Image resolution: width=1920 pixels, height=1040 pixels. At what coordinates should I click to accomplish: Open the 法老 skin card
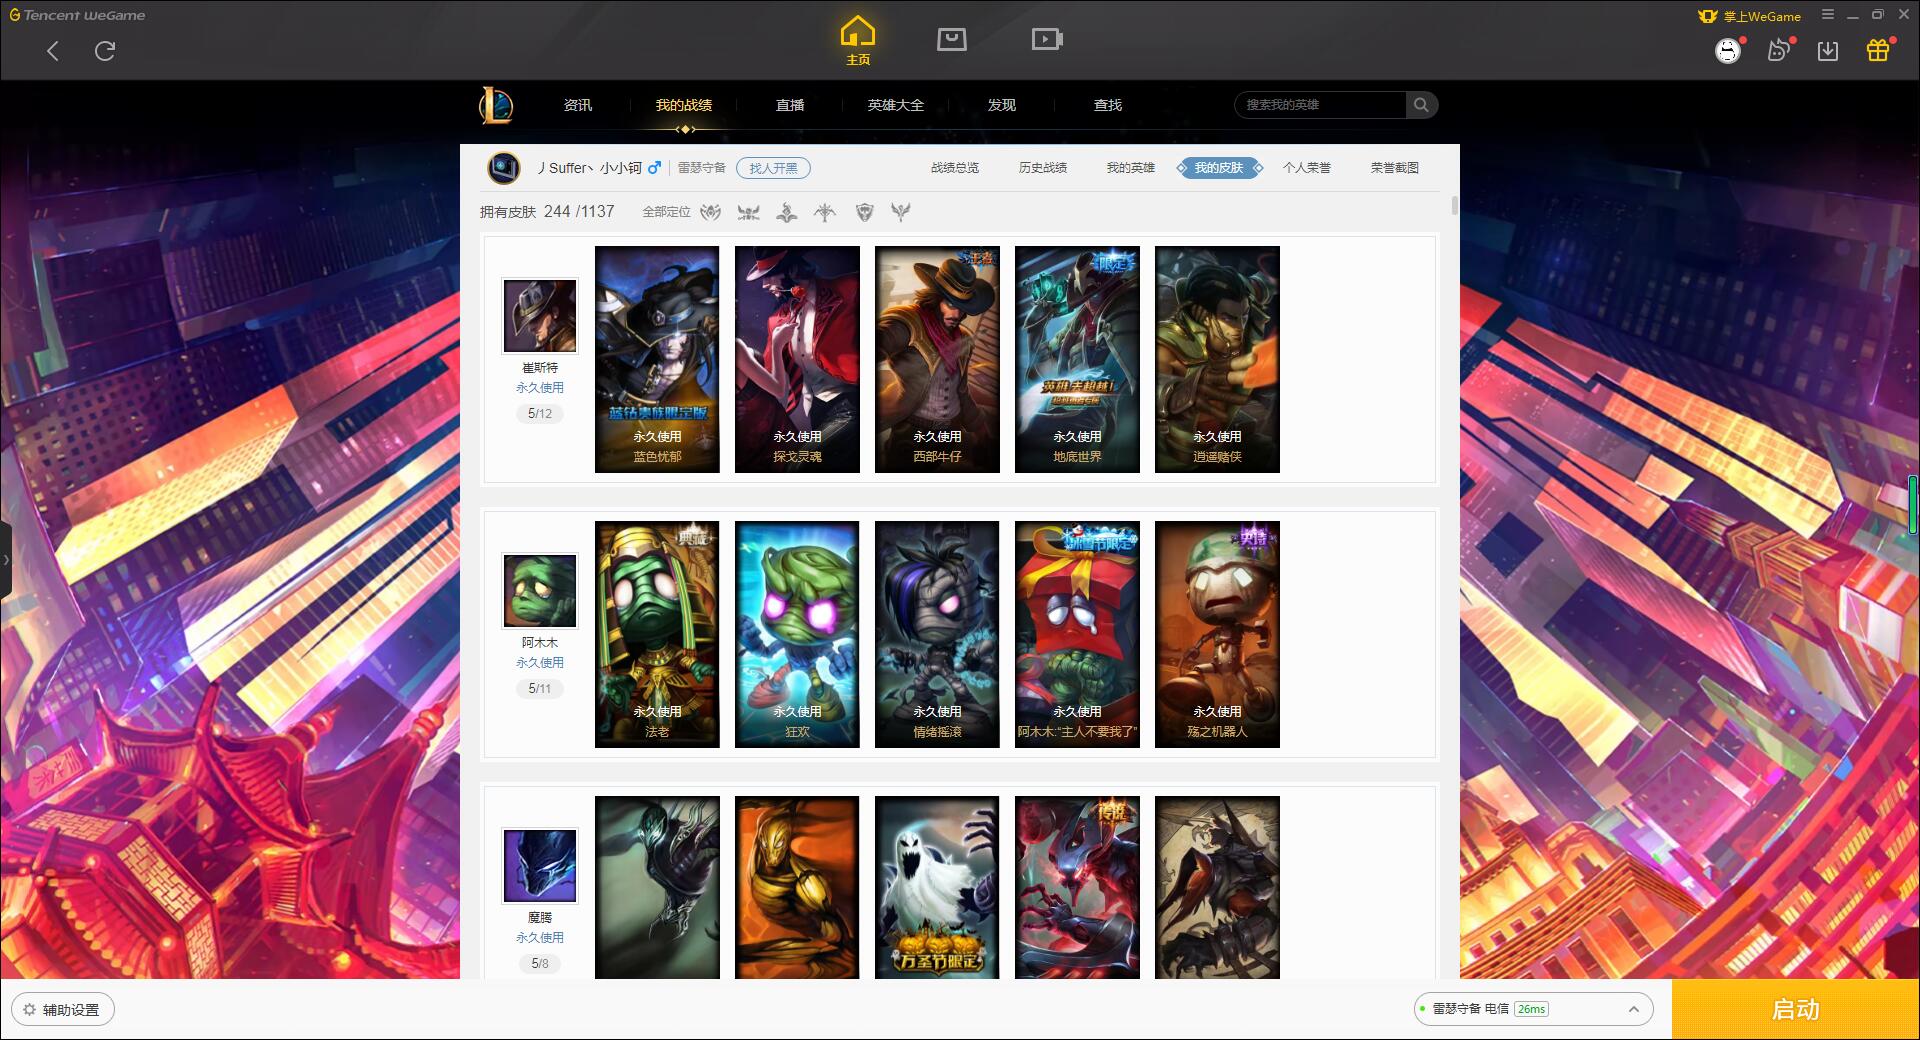[x=657, y=634]
